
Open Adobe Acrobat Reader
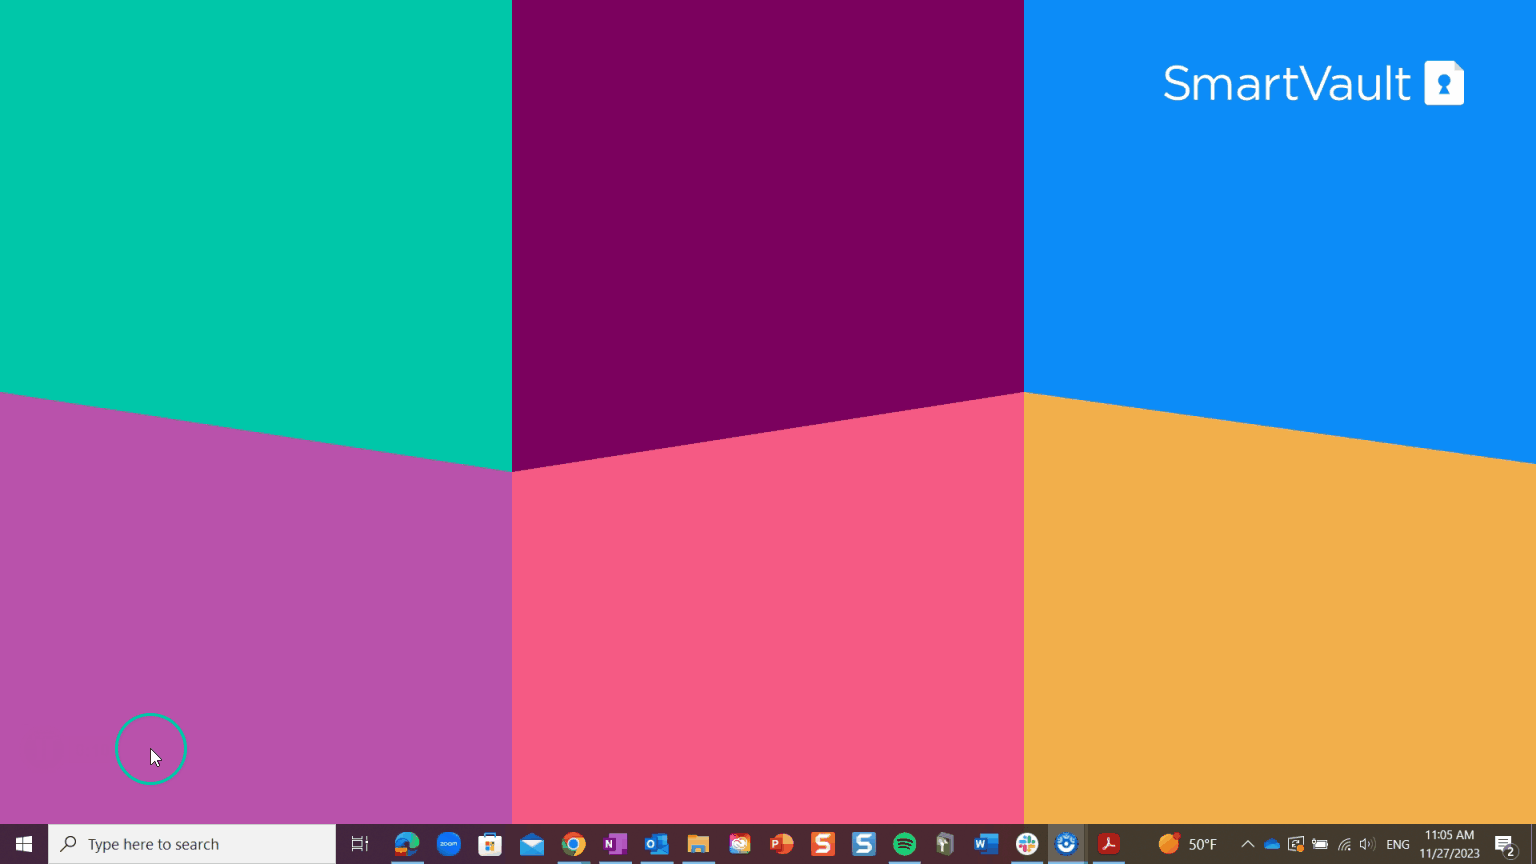1108,844
